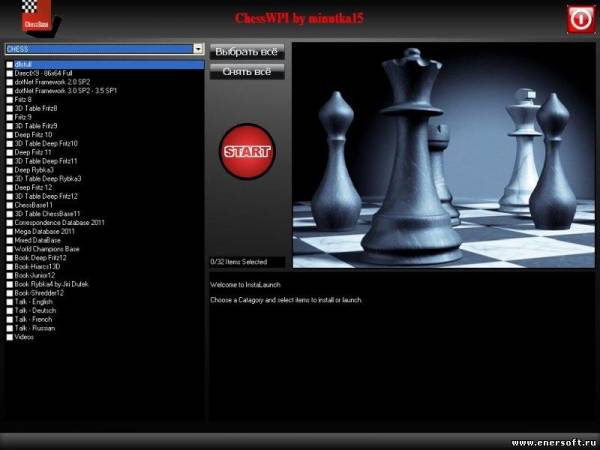This screenshot has height=450, width=600.
Task: Click the "0/32 Items Selected" counter
Action: (247, 262)
